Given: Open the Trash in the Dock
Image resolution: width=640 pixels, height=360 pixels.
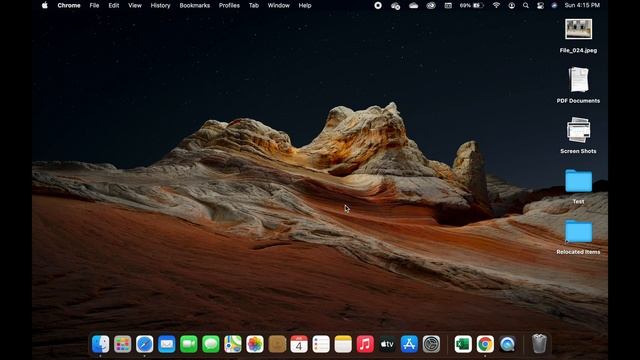Looking at the screenshot, I should click(539, 344).
